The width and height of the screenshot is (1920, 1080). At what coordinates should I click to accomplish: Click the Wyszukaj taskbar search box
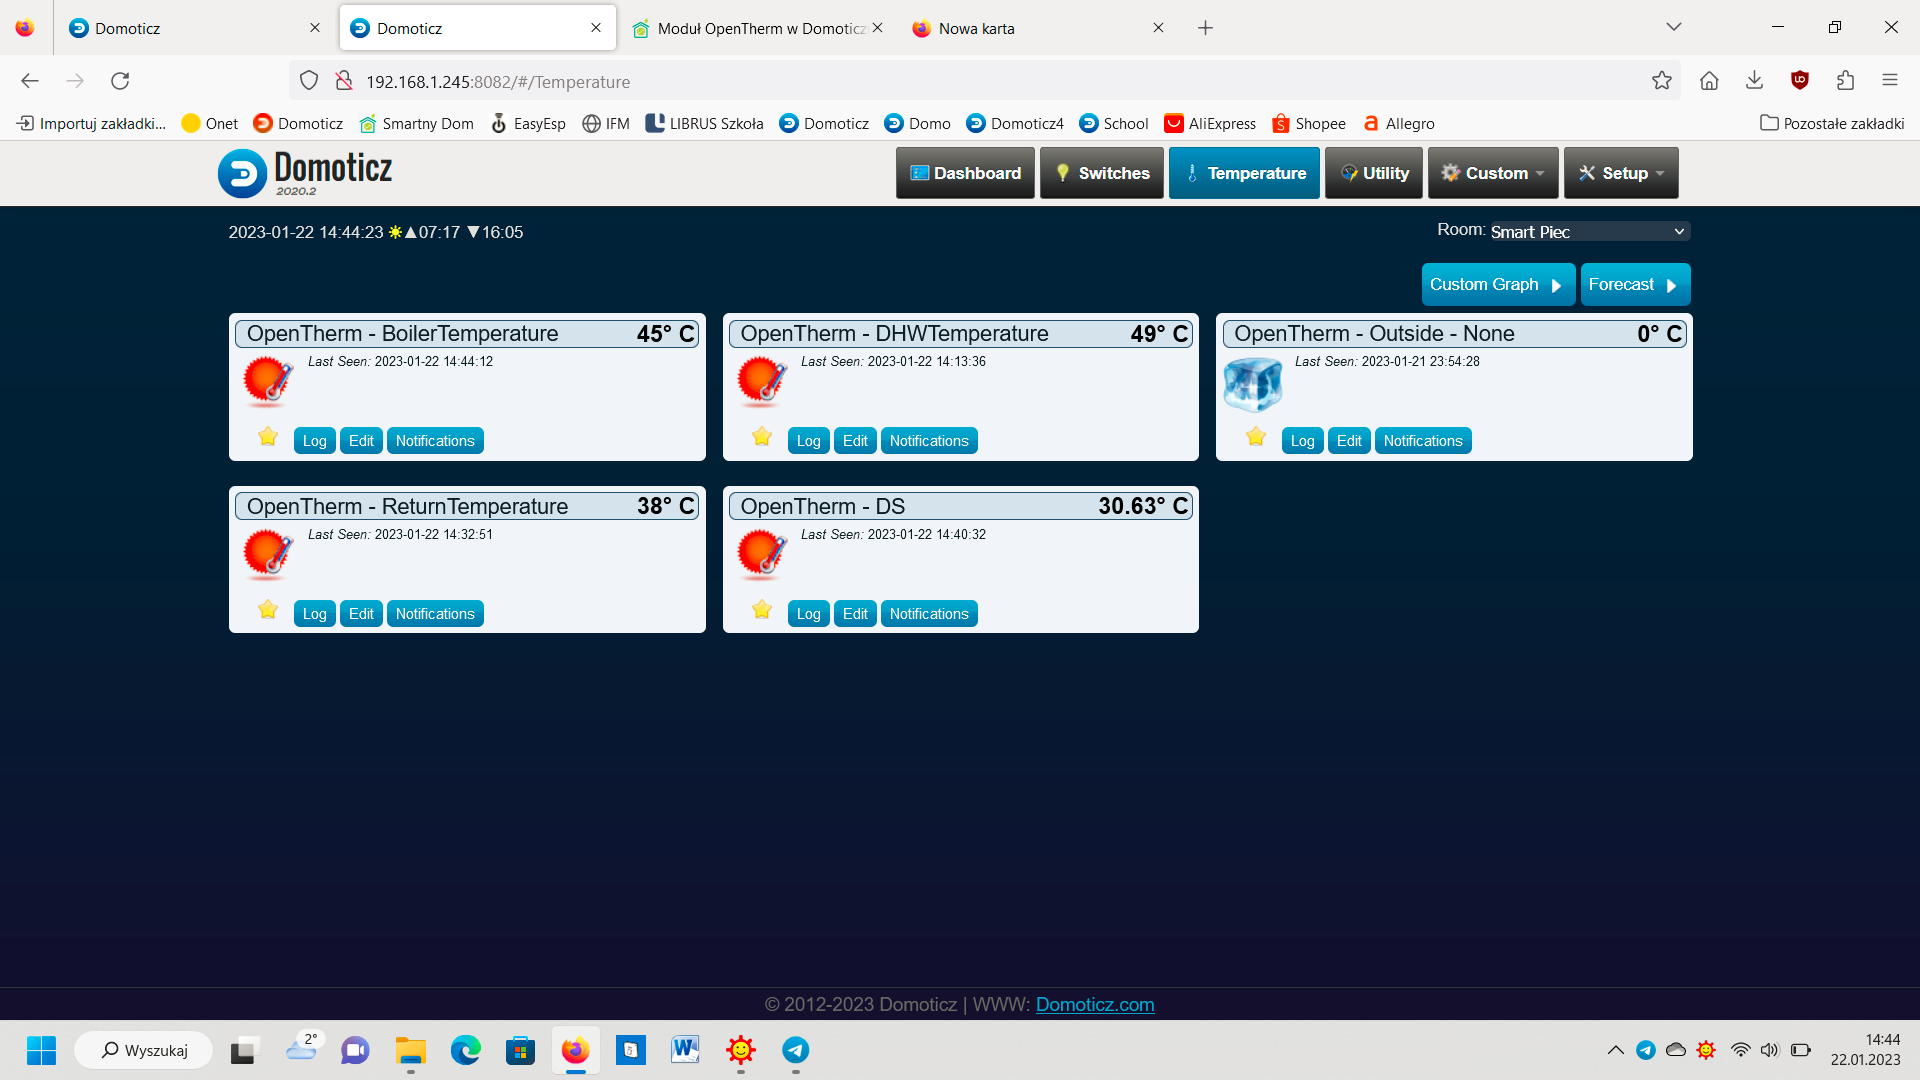click(x=144, y=1050)
